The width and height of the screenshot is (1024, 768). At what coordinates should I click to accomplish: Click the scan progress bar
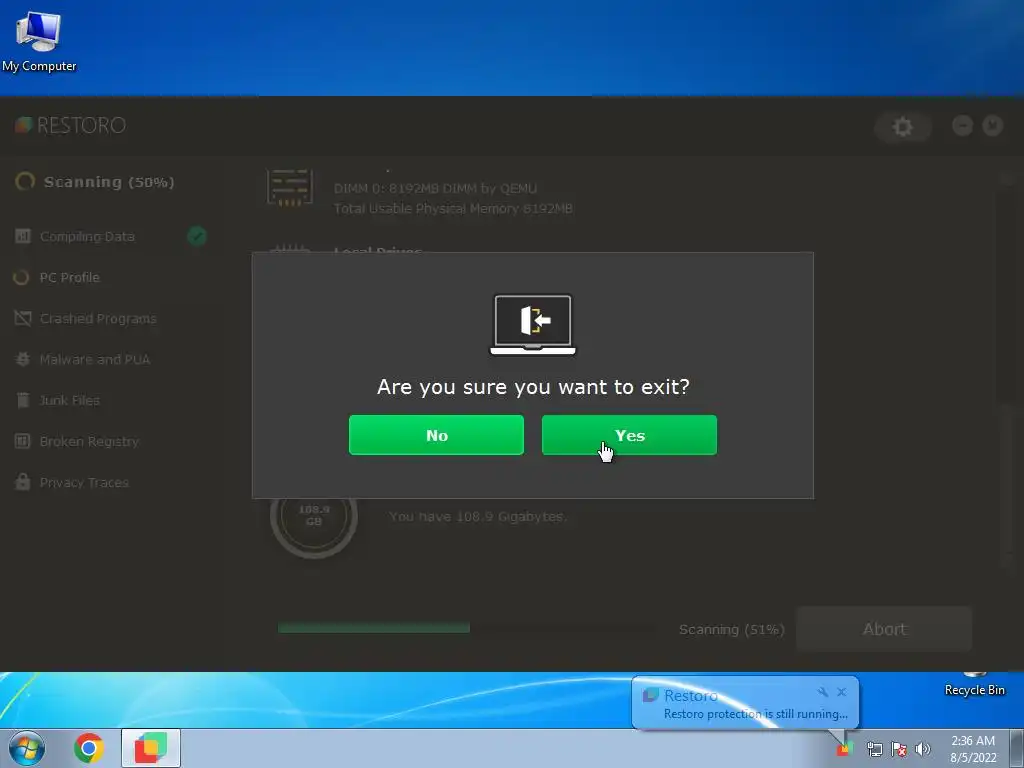point(466,628)
